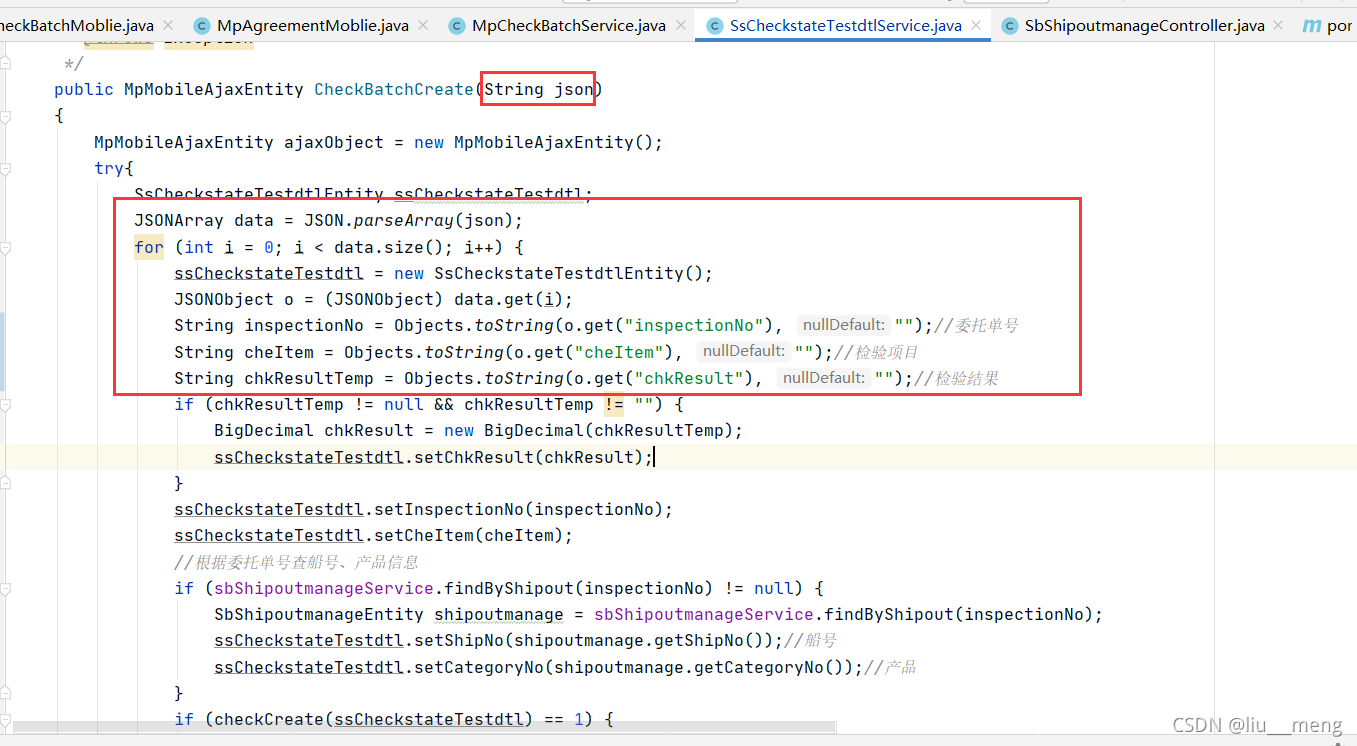Click the 'String json' parameter
The height and width of the screenshot is (746, 1357).
tap(539, 90)
